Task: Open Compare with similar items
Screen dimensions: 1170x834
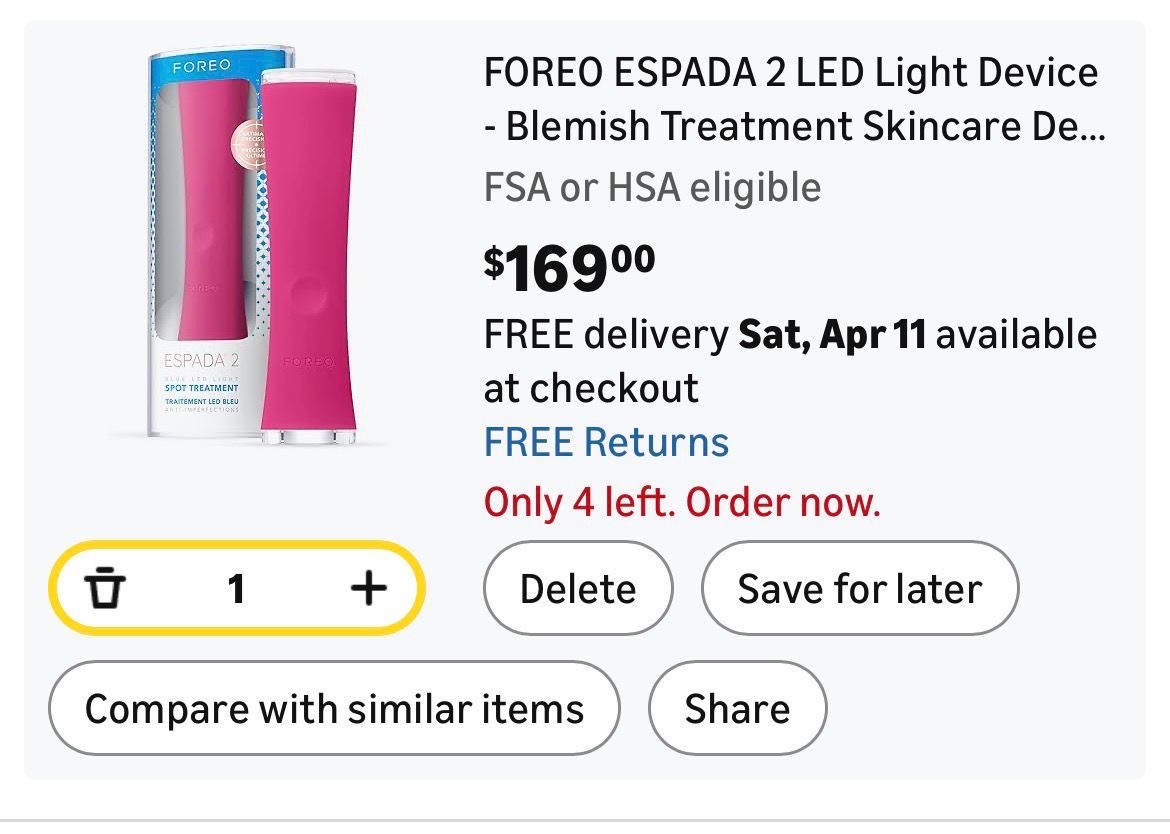Action: (x=334, y=709)
